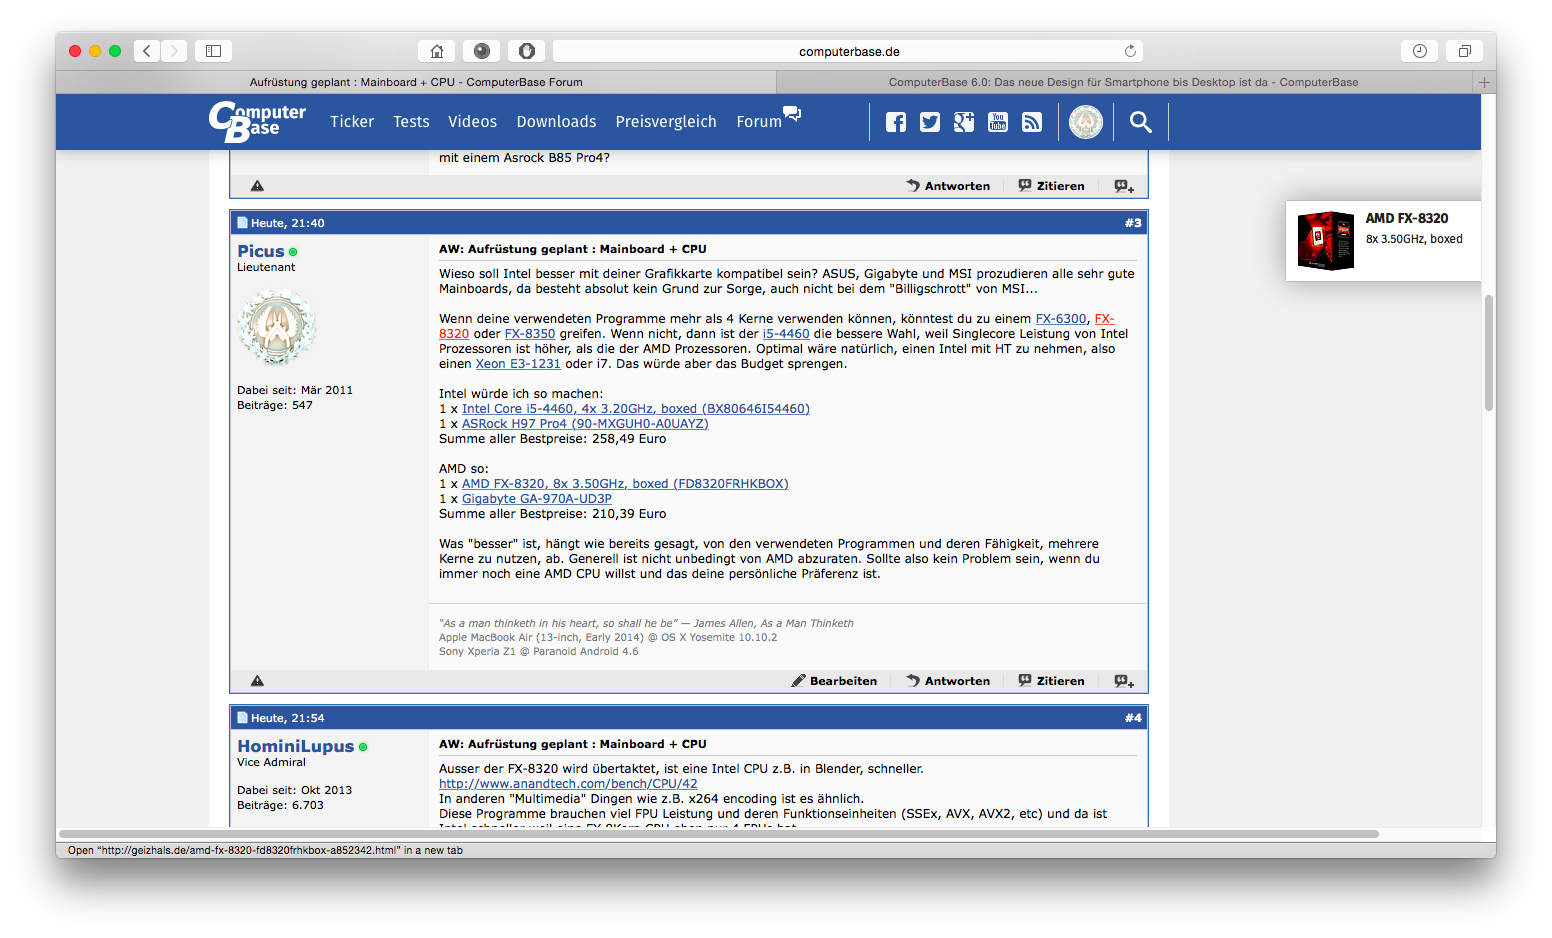Go back with Safari back arrow
Viewport: 1552px width, 938px height.
pos(147,51)
